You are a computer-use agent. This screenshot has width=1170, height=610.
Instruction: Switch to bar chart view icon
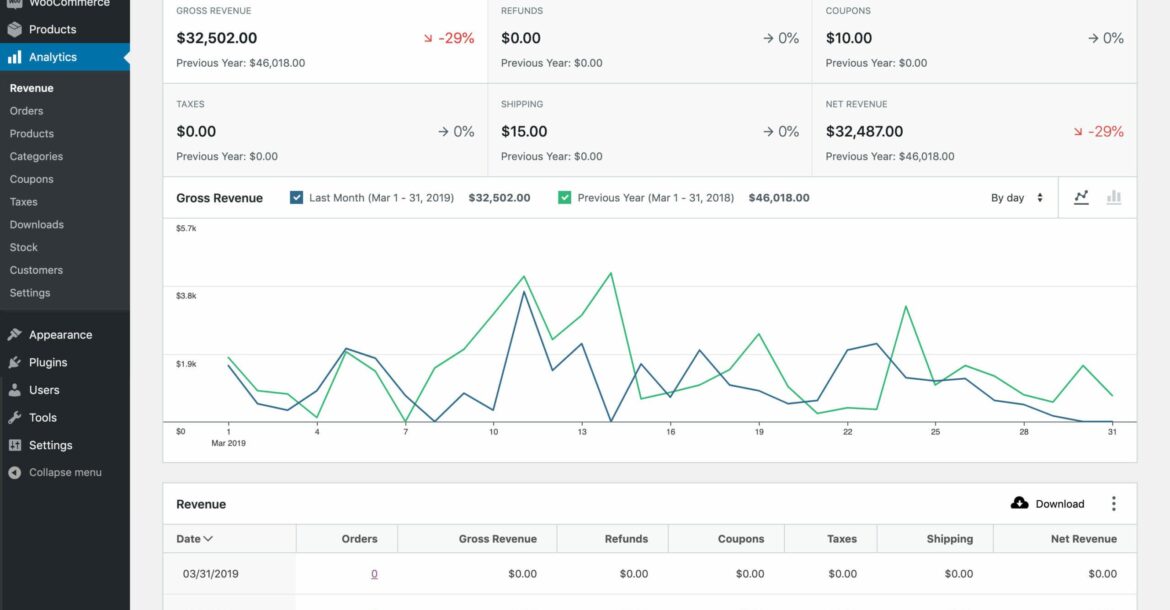1114,197
